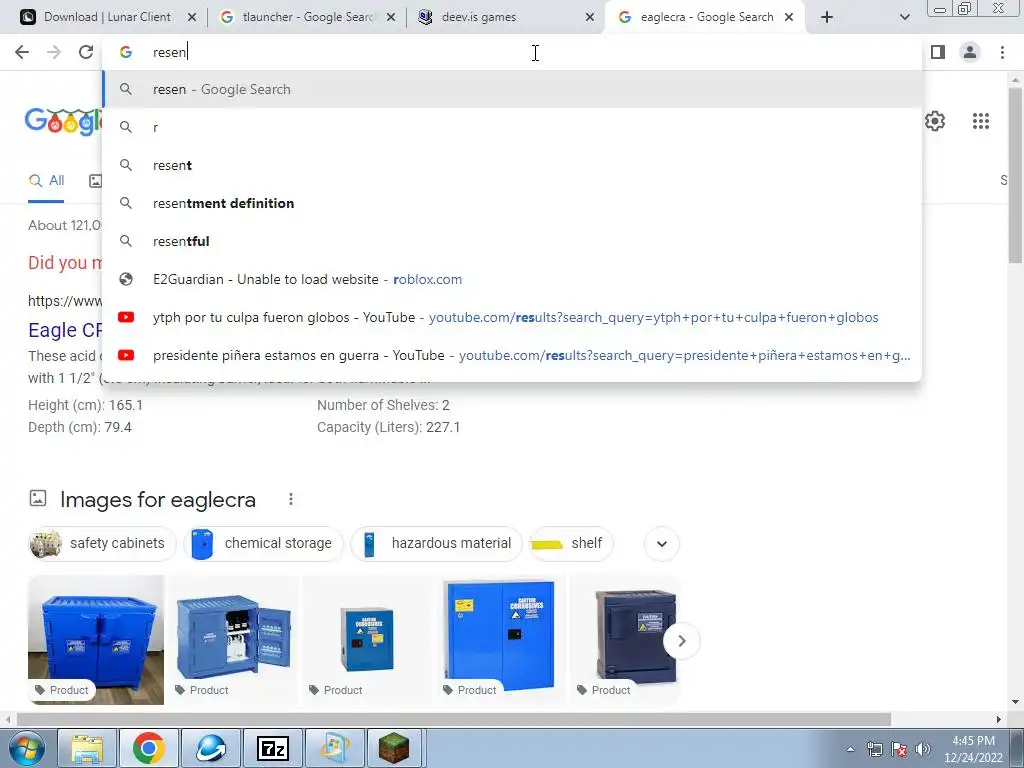The height and width of the screenshot is (768, 1024).
Task: Filter images by shelf chip
Action: pos(571,543)
